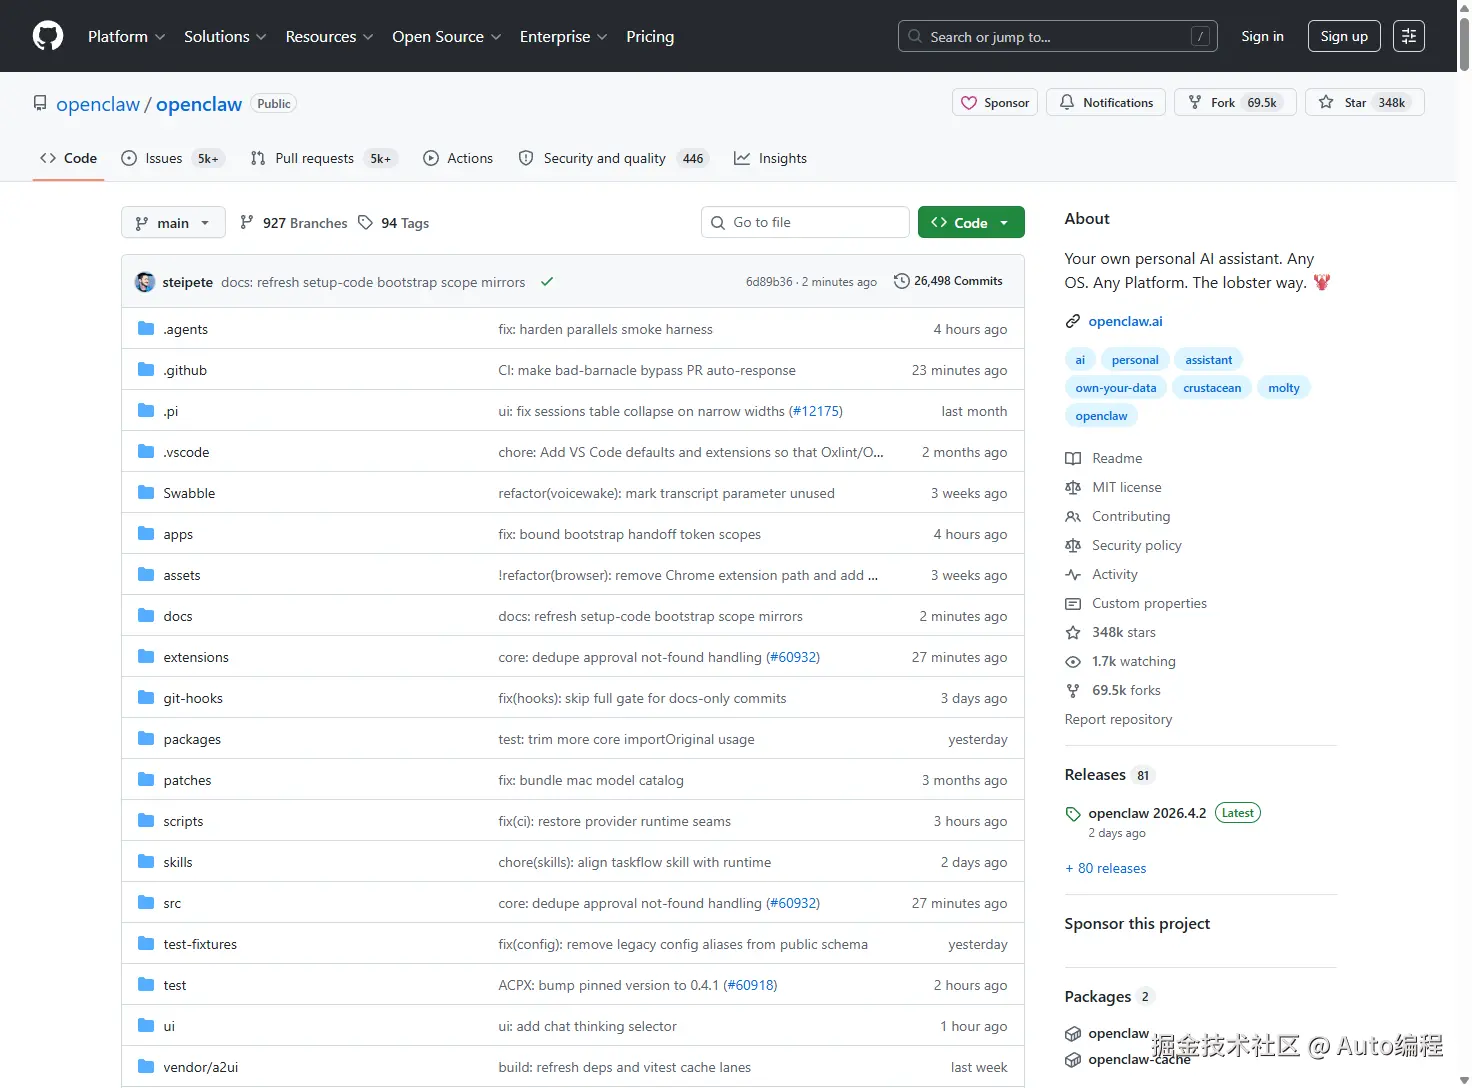Click the Readme book icon
1472x1088 pixels.
click(x=1073, y=458)
